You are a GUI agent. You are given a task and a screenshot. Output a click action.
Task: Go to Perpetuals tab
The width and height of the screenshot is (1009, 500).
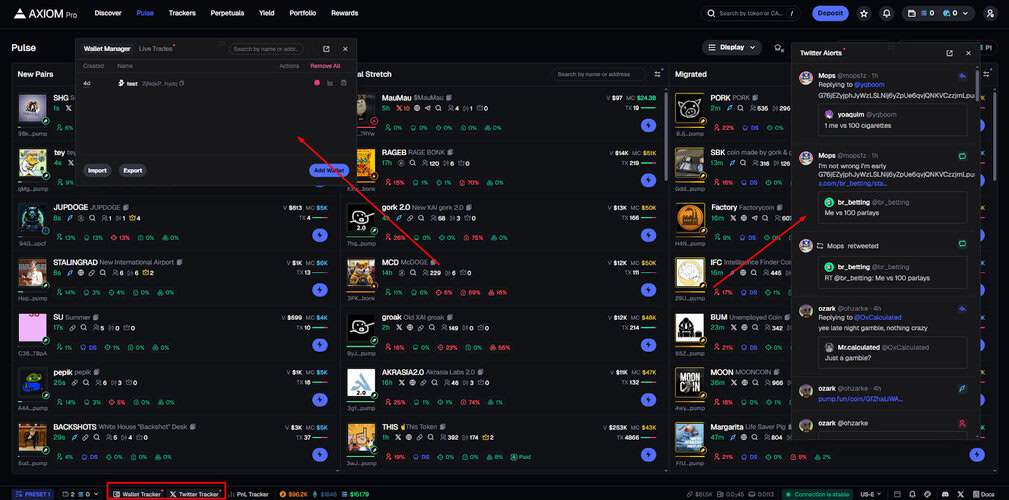[x=227, y=13]
